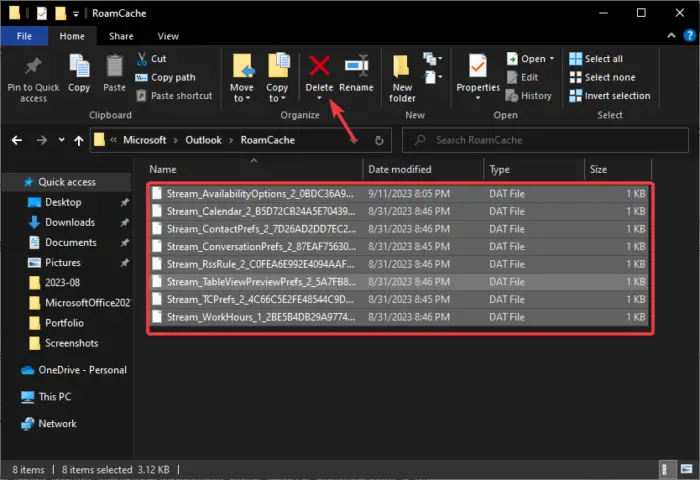Create a New folder via ribbon
The image size is (700, 480).
pos(402,66)
